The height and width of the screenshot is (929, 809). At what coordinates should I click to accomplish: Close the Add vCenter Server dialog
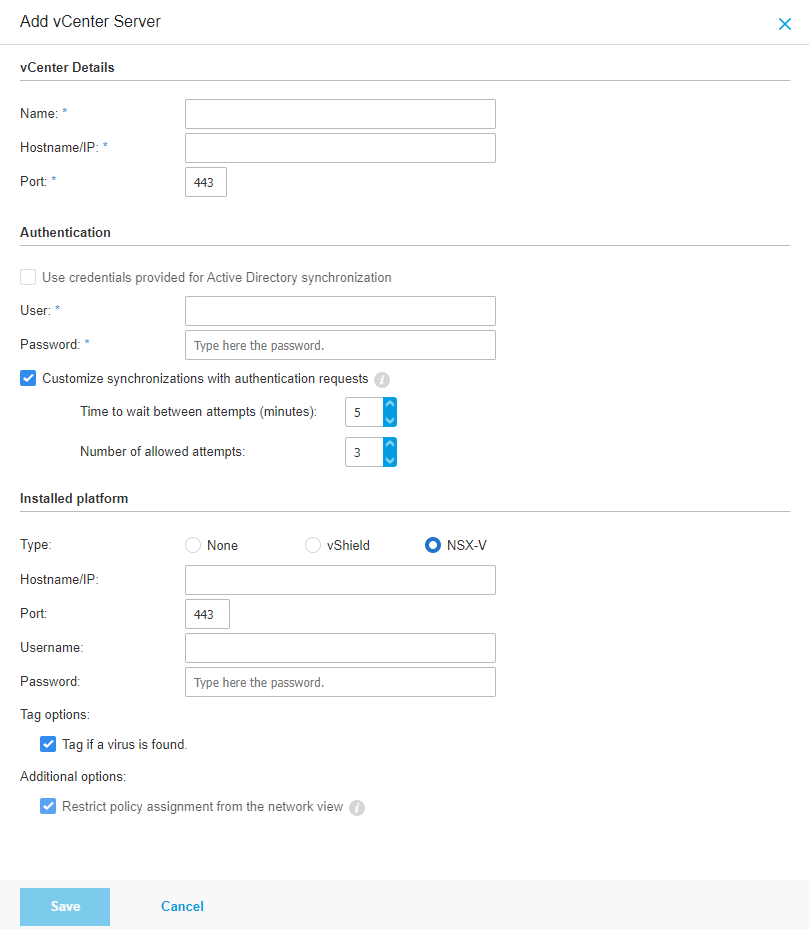coord(785,24)
